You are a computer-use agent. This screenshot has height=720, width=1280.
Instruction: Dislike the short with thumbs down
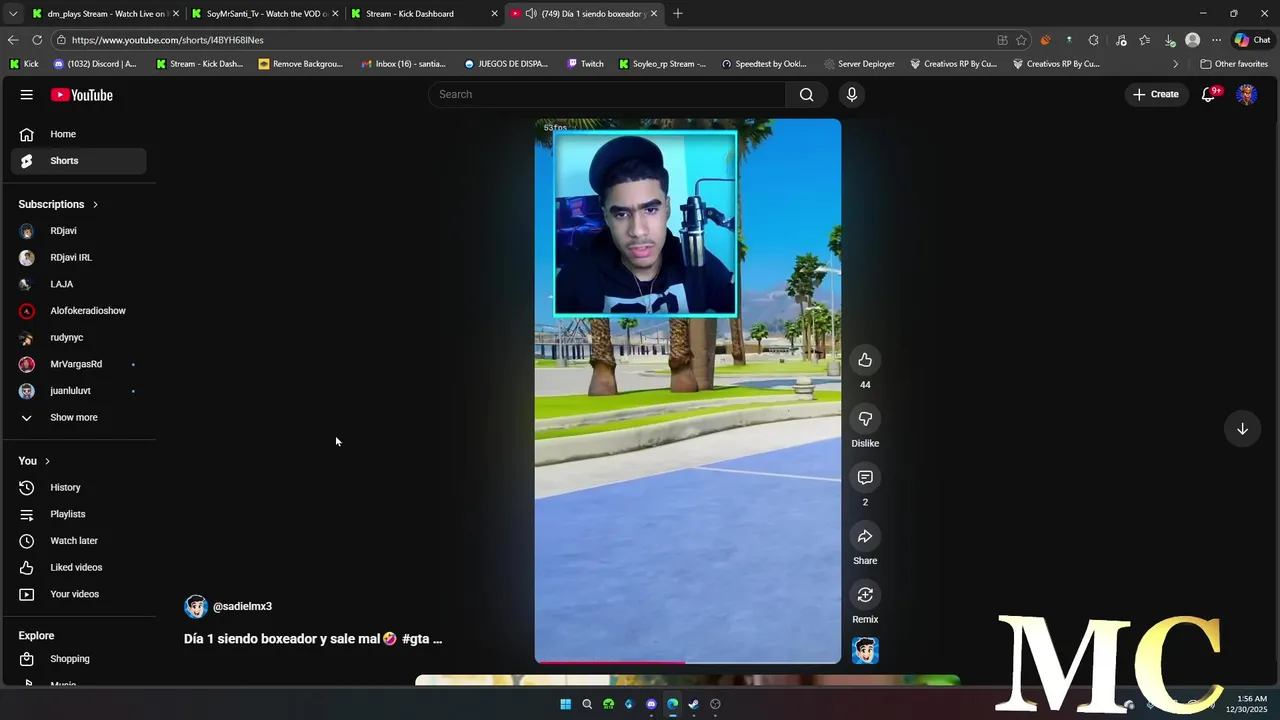coord(865,419)
